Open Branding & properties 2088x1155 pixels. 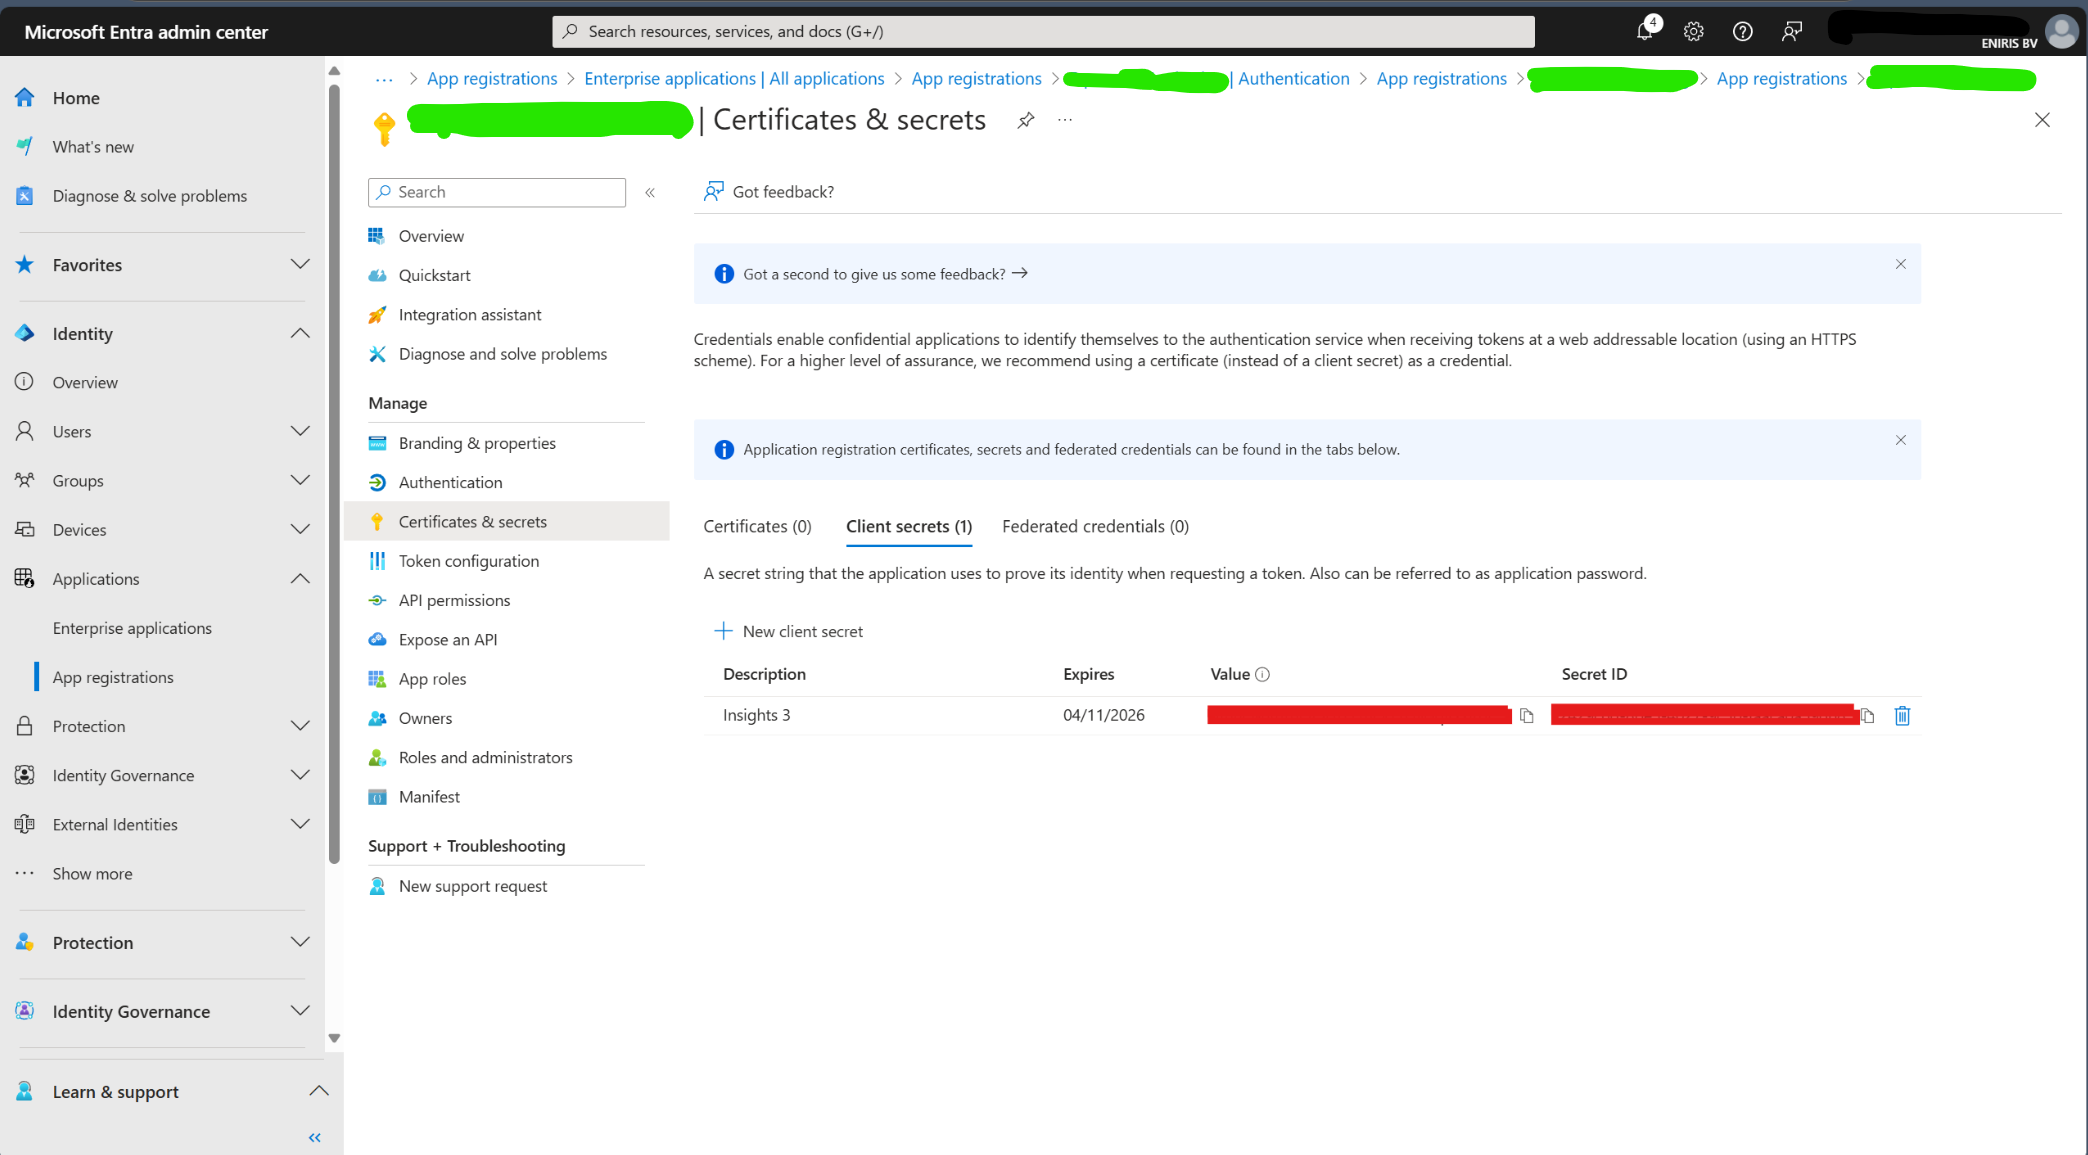point(477,443)
